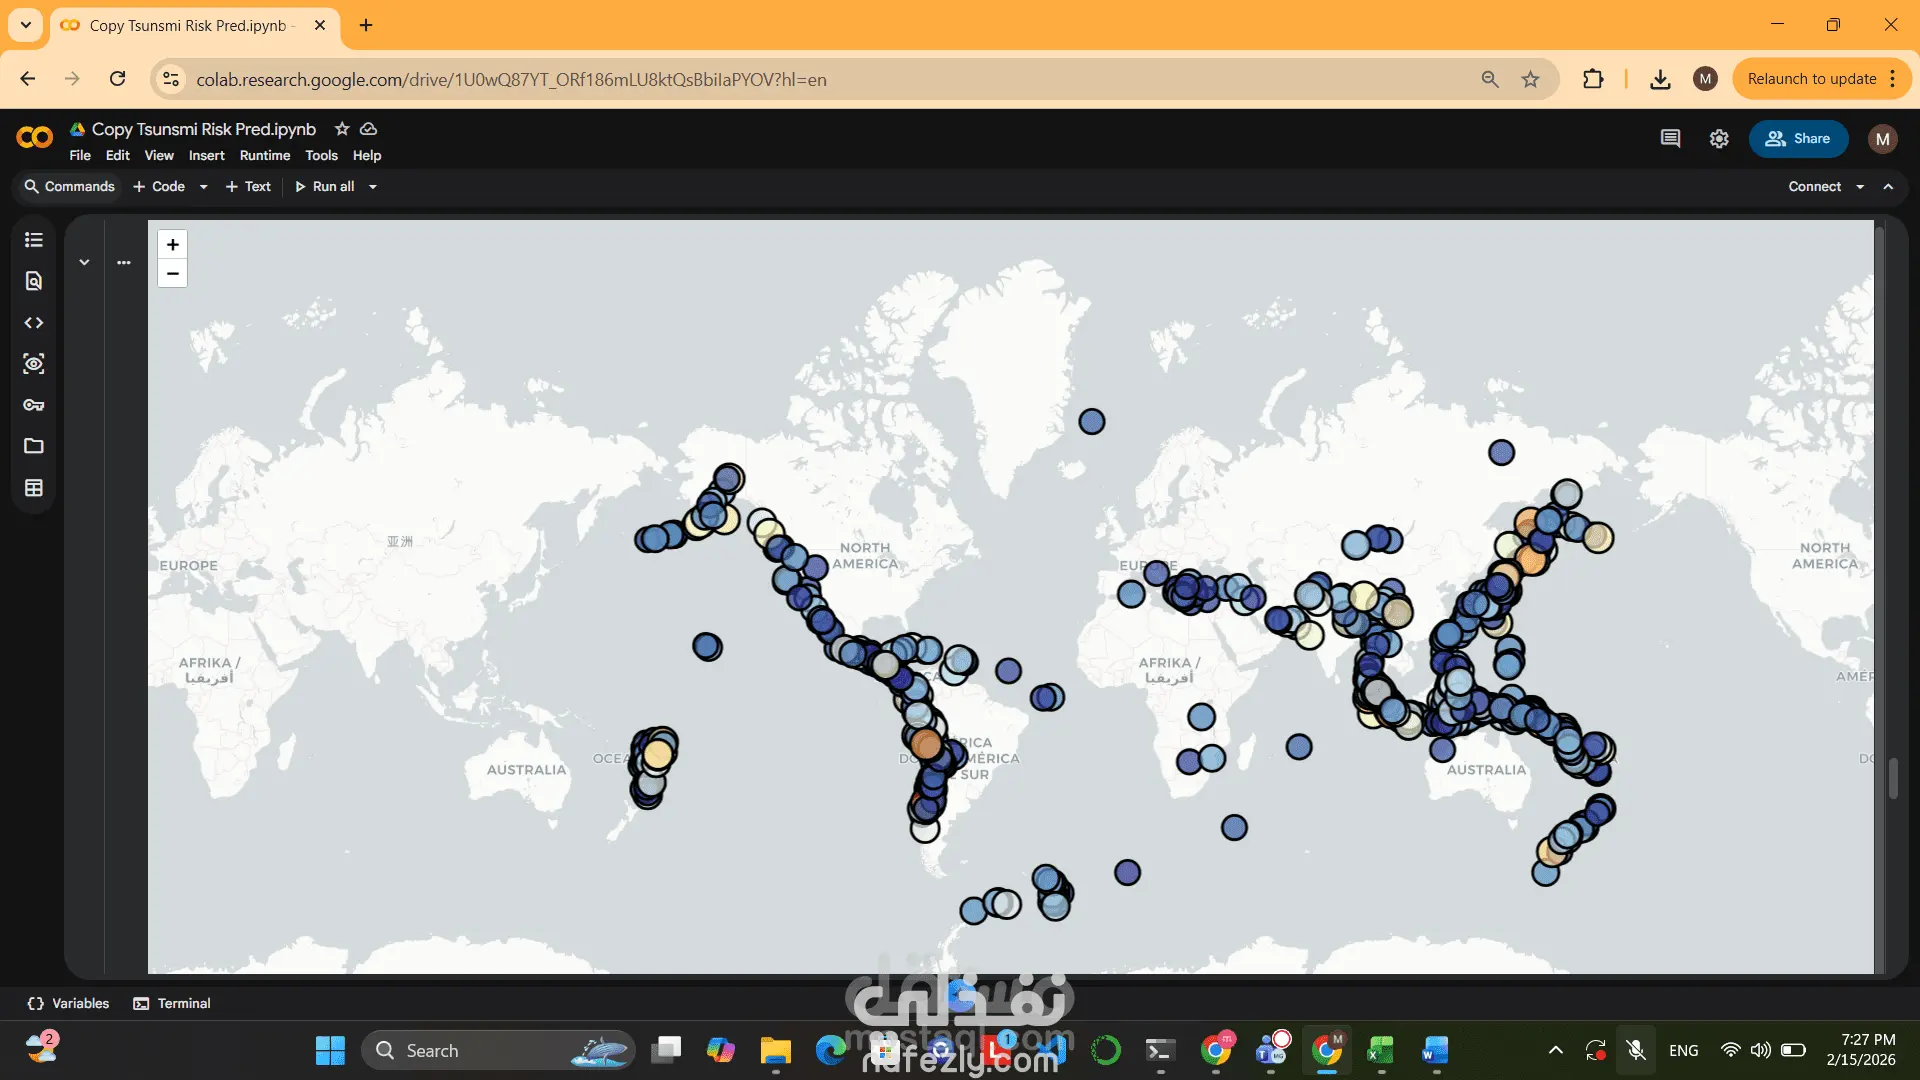1920x1080 pixels.
Task: Open the Table of contents sidebar panel
Action: [34, 240]
